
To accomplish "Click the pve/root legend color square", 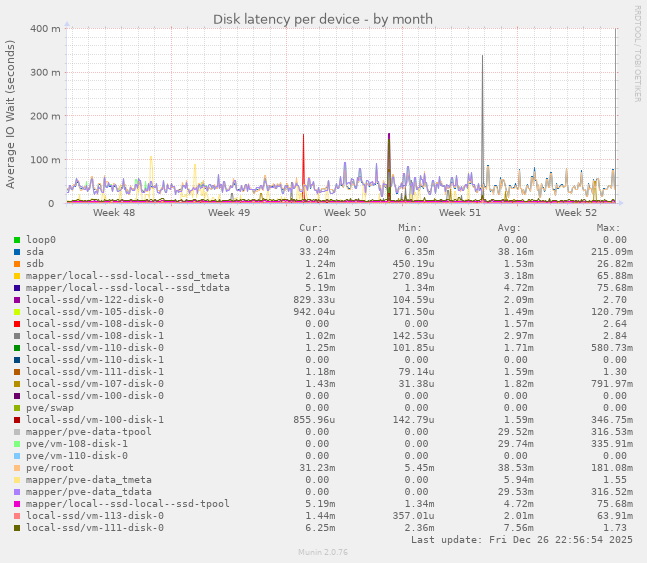I will click(17, 468).
